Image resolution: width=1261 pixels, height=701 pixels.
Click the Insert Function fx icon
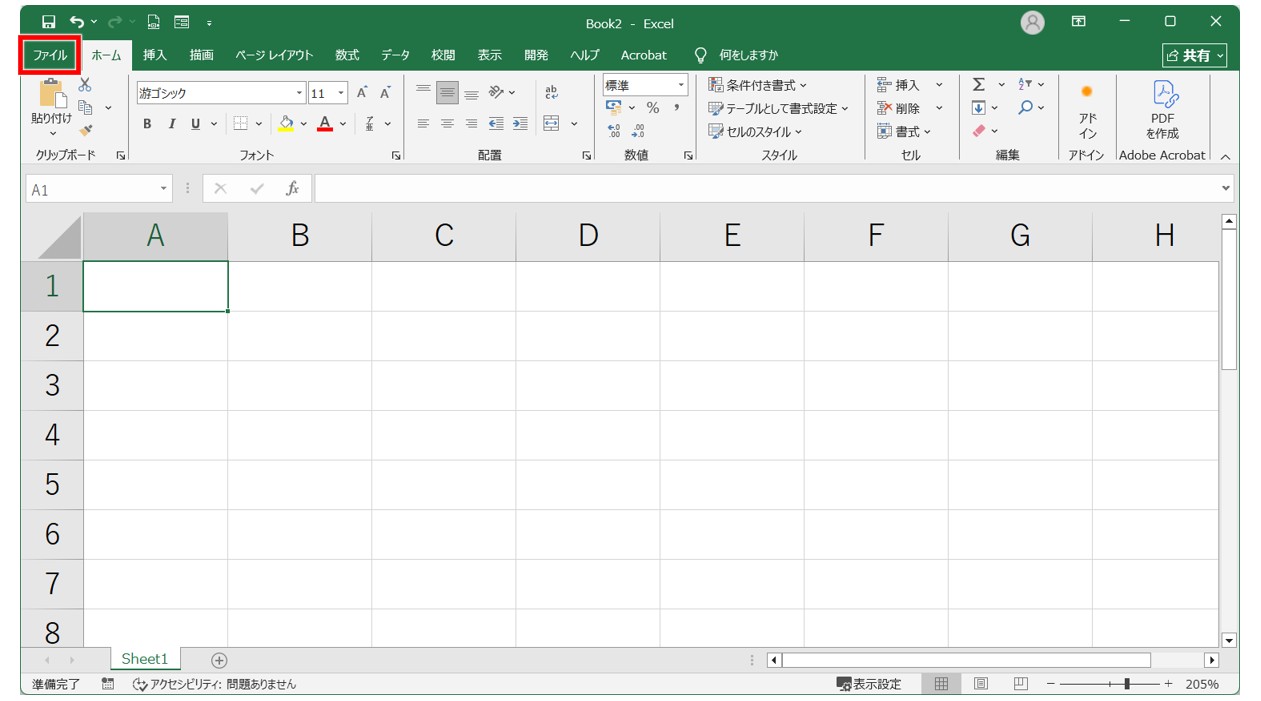[x=292, y=189]
